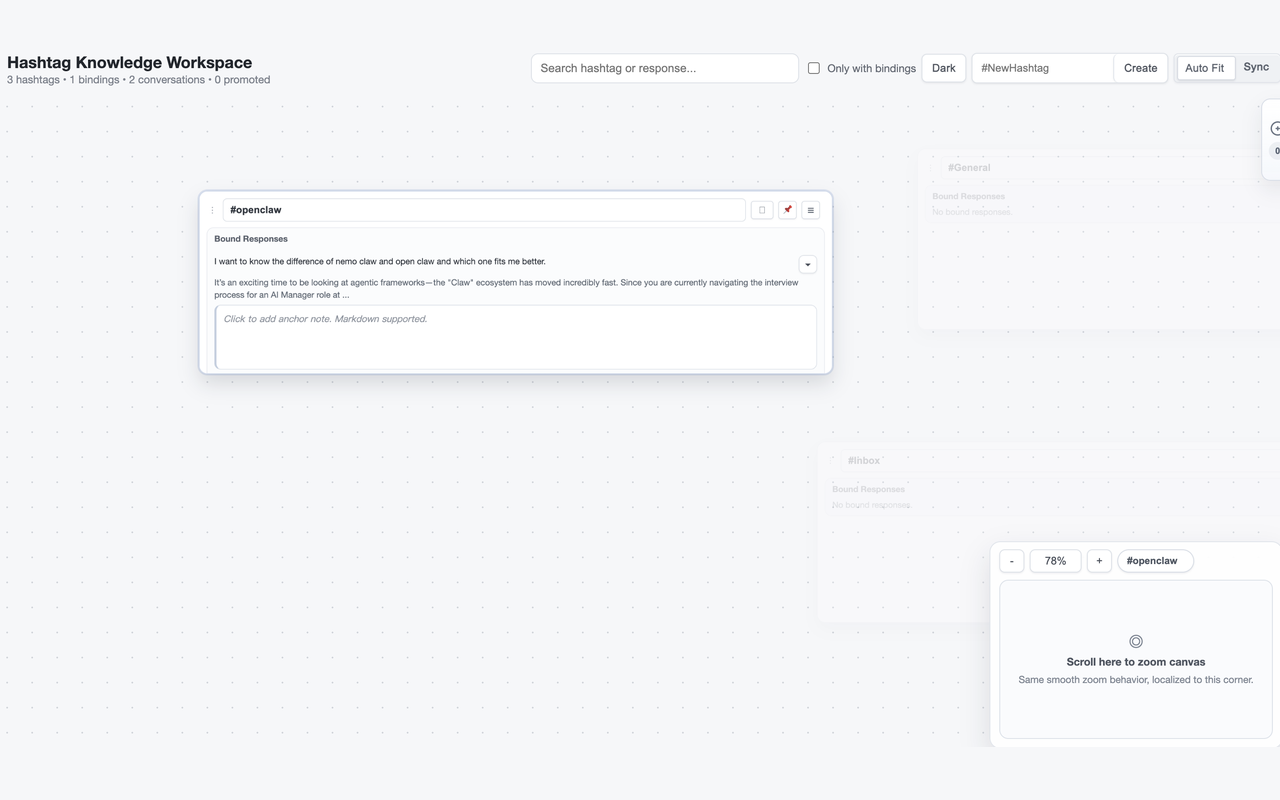Click the anchor note area on the #openclaw card
The width and height of the screenshot is (1280, 800).
pyautogui.click(x=516, y=337)
